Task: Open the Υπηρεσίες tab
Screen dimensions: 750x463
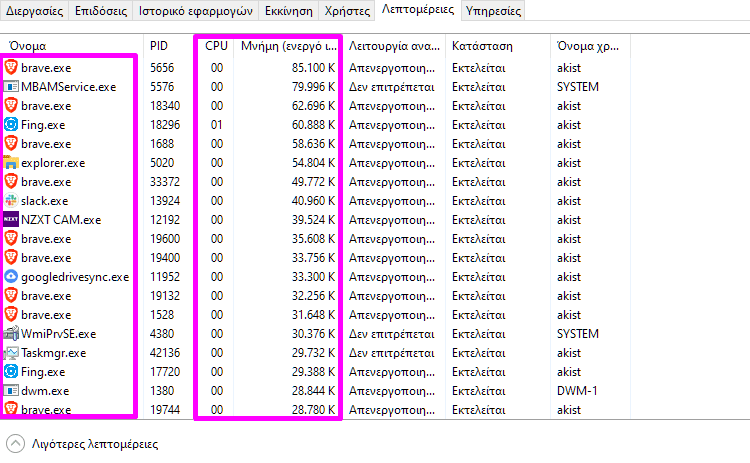Action: coord(493,11)
